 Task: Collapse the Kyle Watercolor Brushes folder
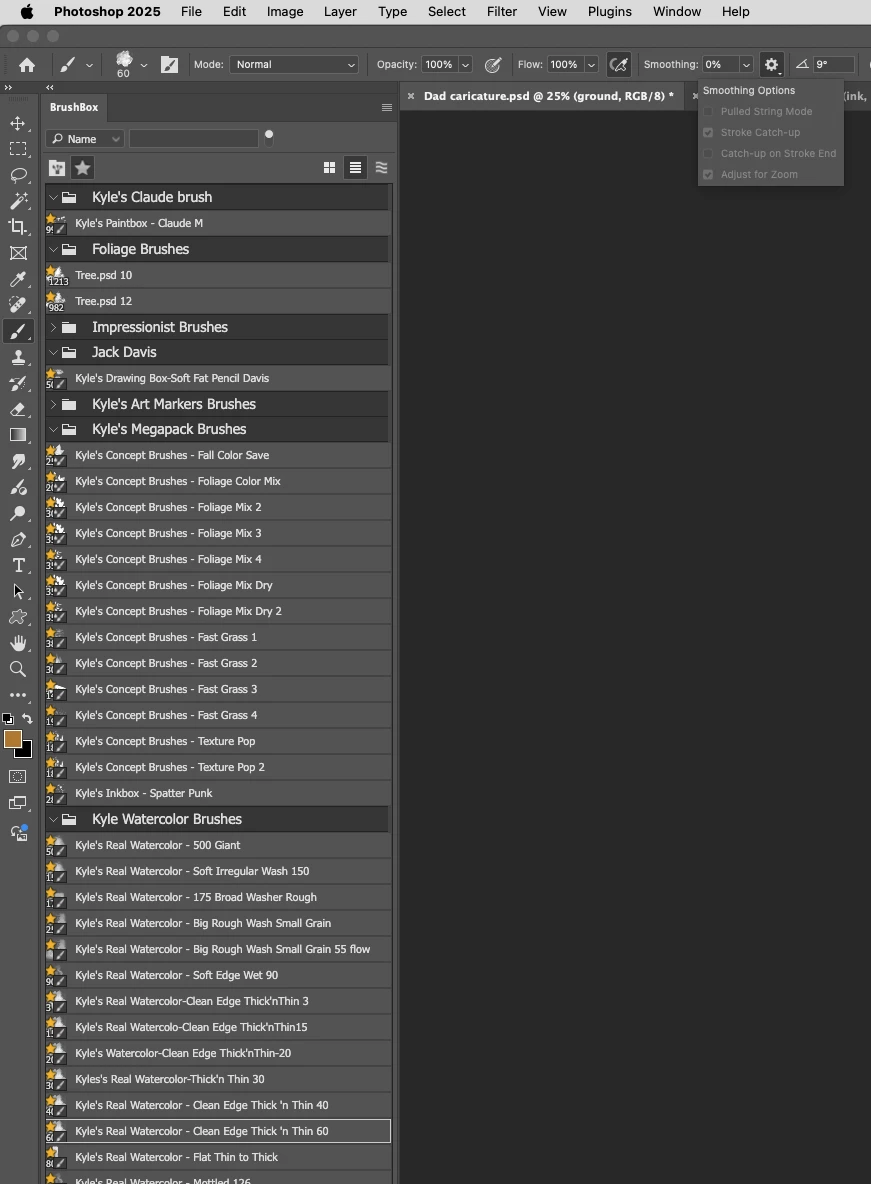53,819
